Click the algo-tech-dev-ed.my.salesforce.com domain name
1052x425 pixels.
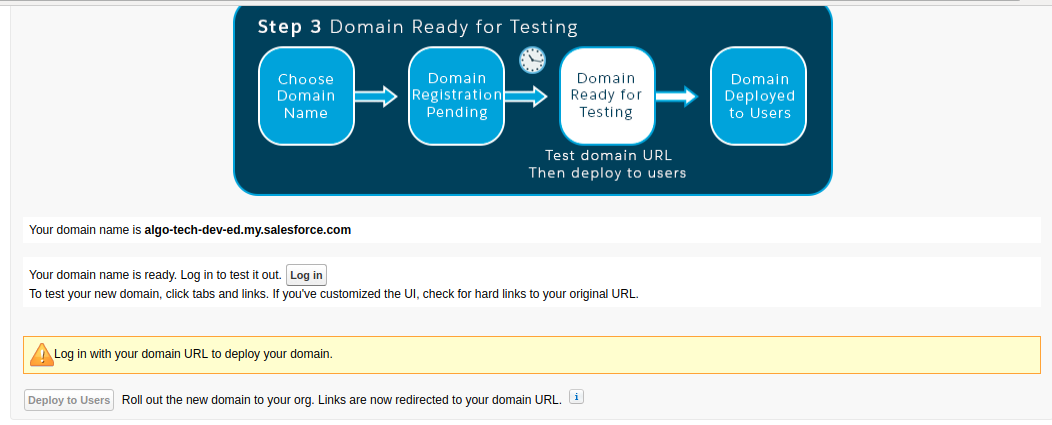click(247, 230)
